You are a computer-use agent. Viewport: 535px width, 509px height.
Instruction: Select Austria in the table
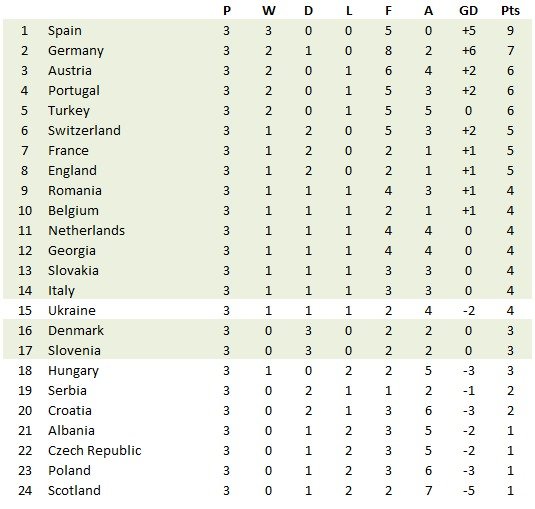click(70, 71)
